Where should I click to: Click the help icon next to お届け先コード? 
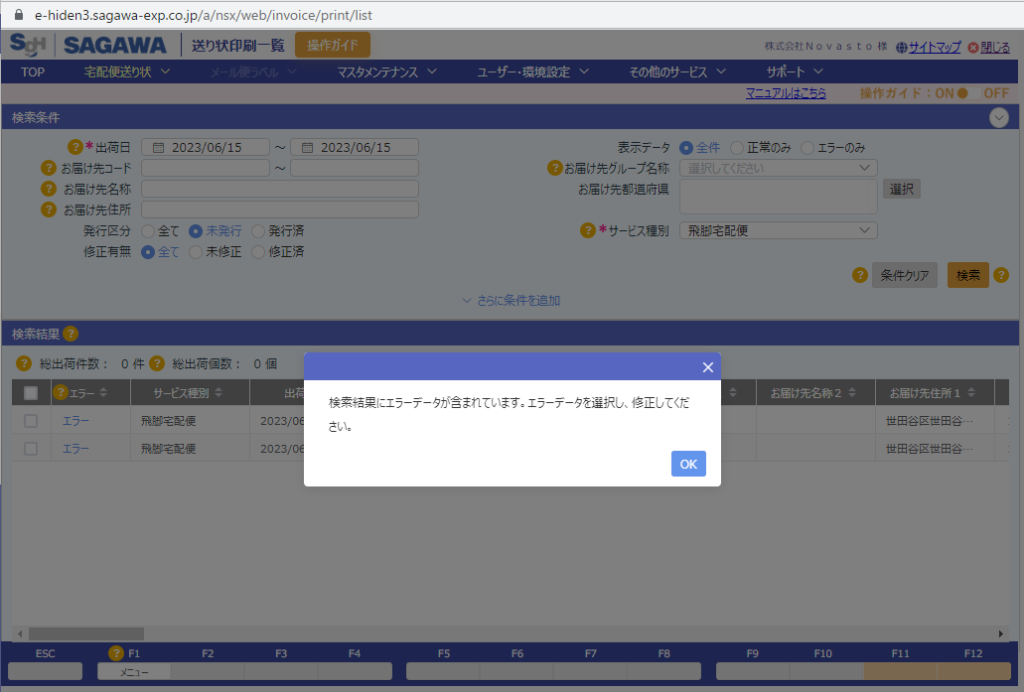point(48,168)
